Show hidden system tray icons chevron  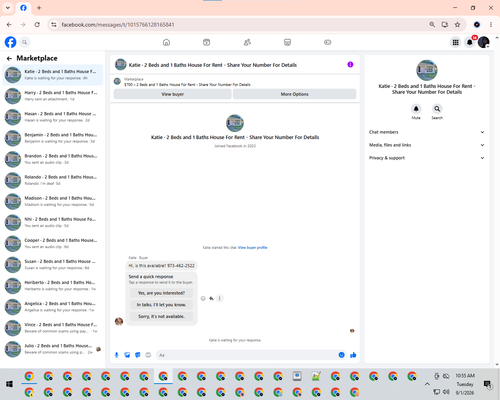[427, 384]
